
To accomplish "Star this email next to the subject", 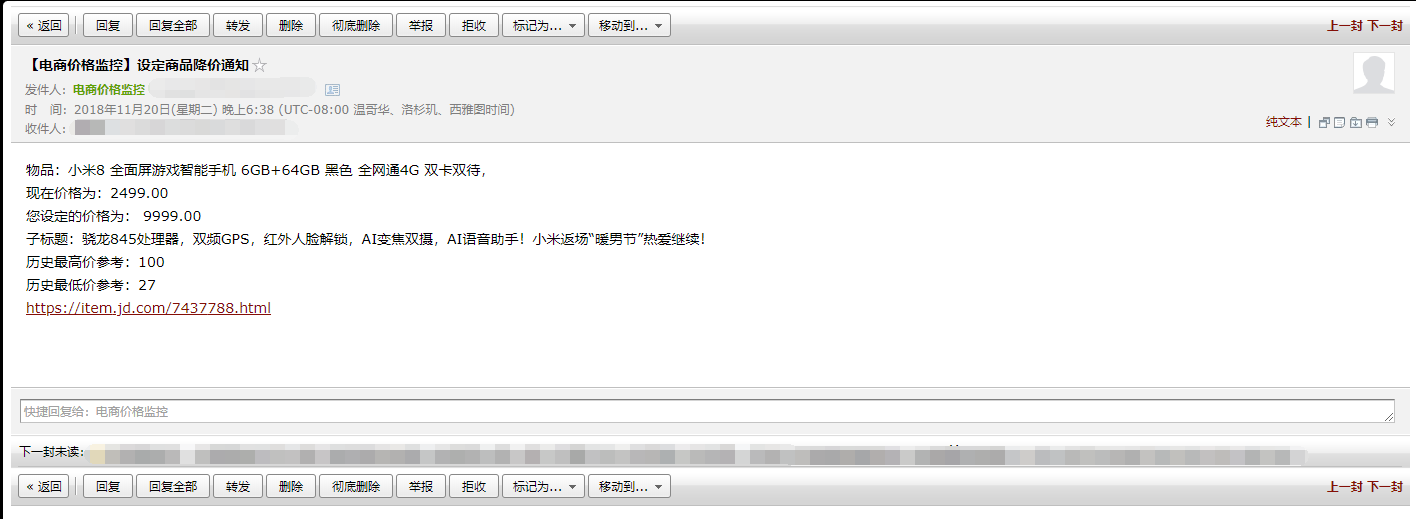I will pyautogui.click(x=260, y=66).
